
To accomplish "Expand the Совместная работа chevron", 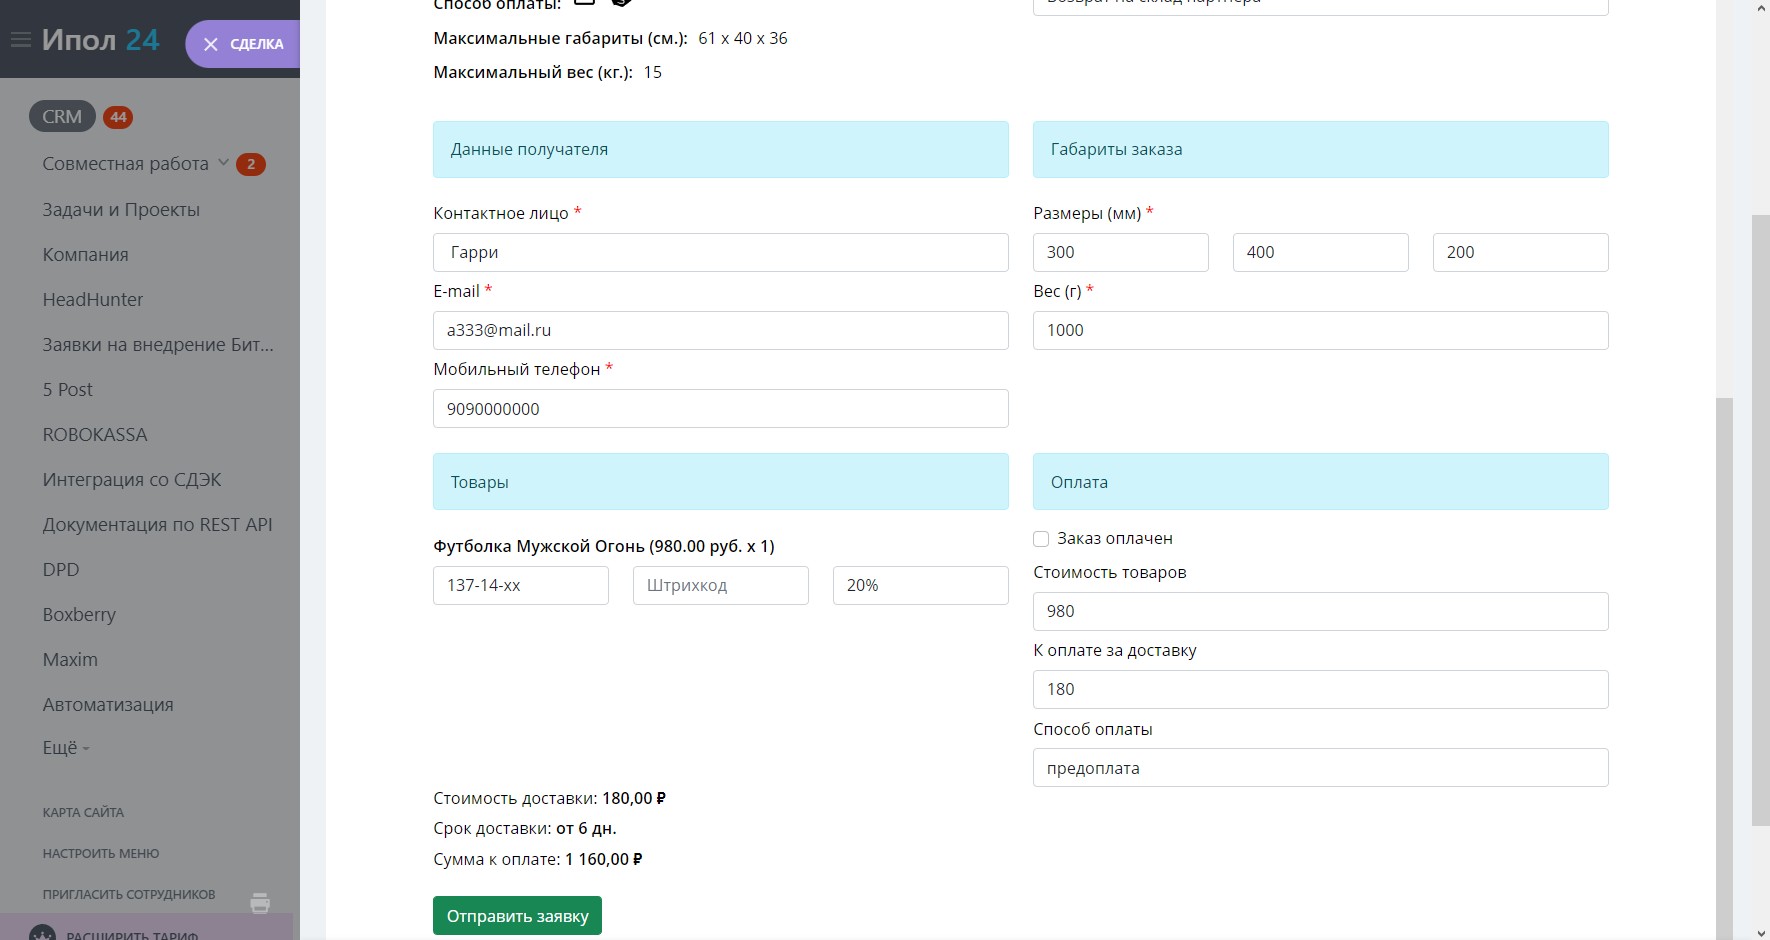I will 224,163.
